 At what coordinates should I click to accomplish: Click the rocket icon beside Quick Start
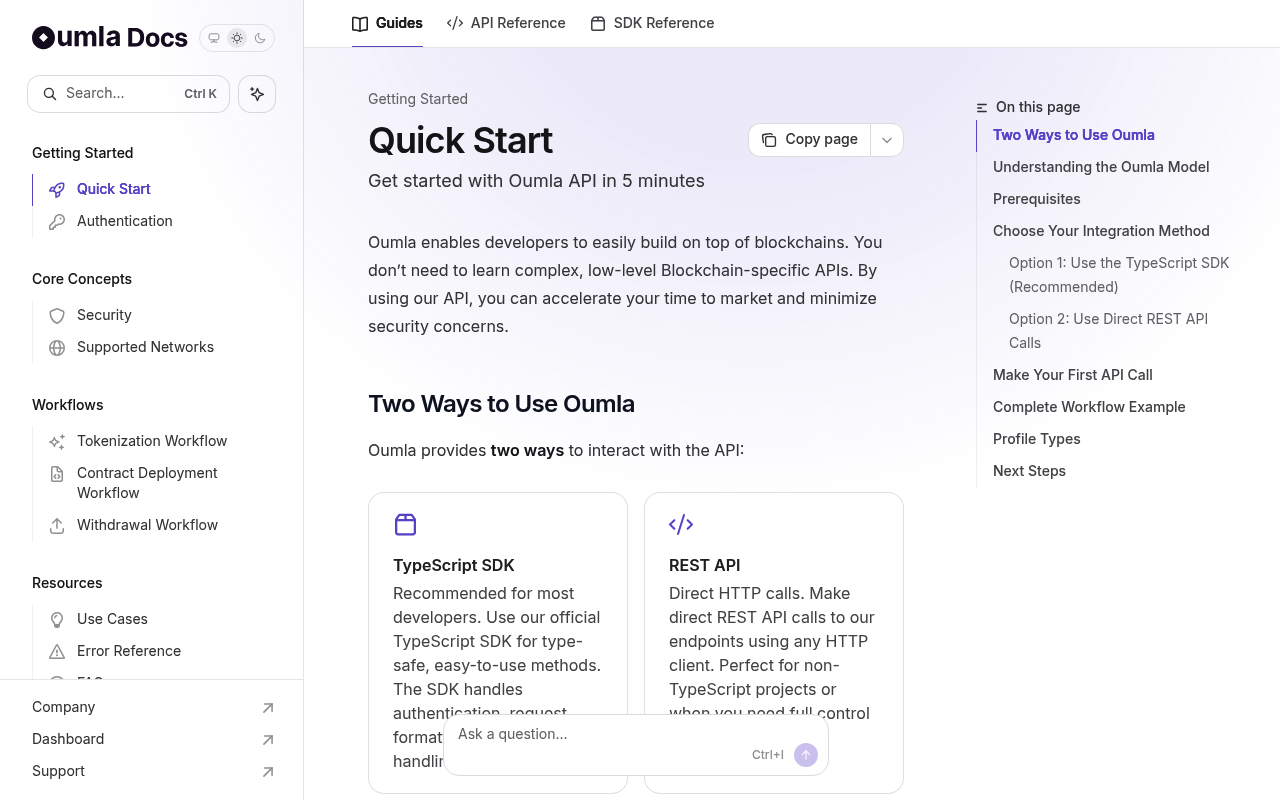pos(57,189)
